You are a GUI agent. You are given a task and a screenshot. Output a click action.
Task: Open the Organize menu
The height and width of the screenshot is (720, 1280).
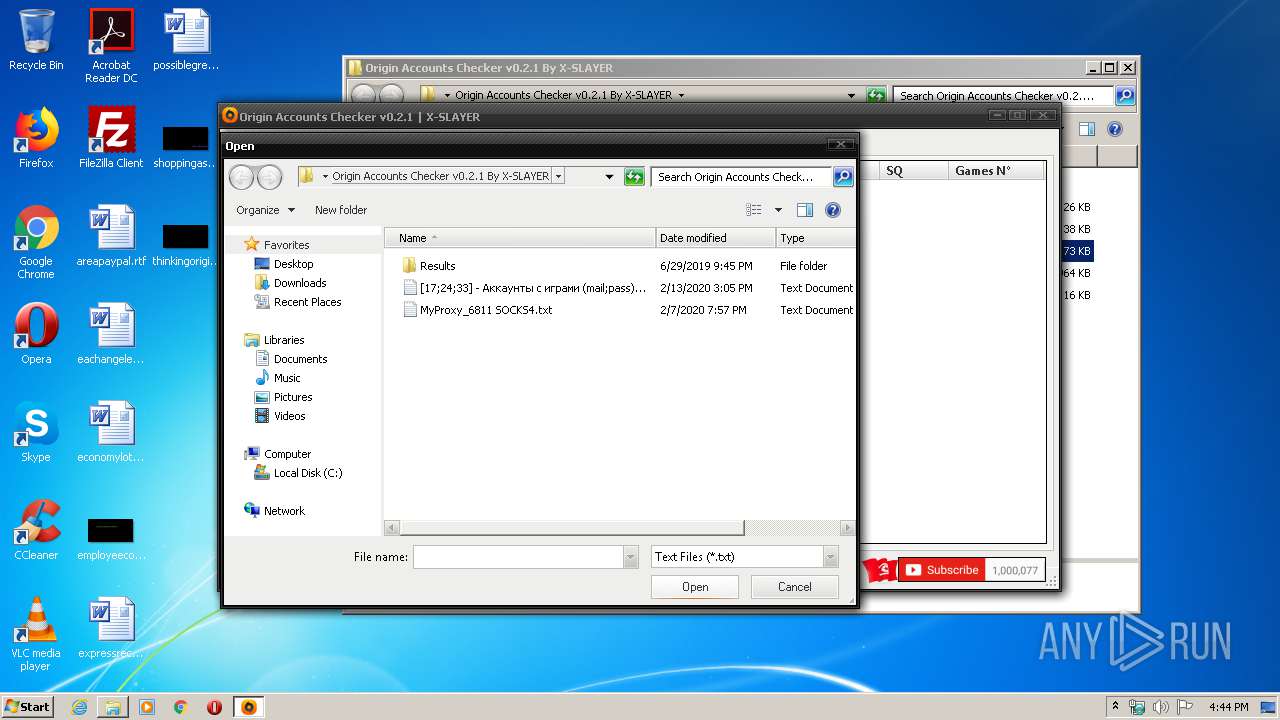[265, 210]
